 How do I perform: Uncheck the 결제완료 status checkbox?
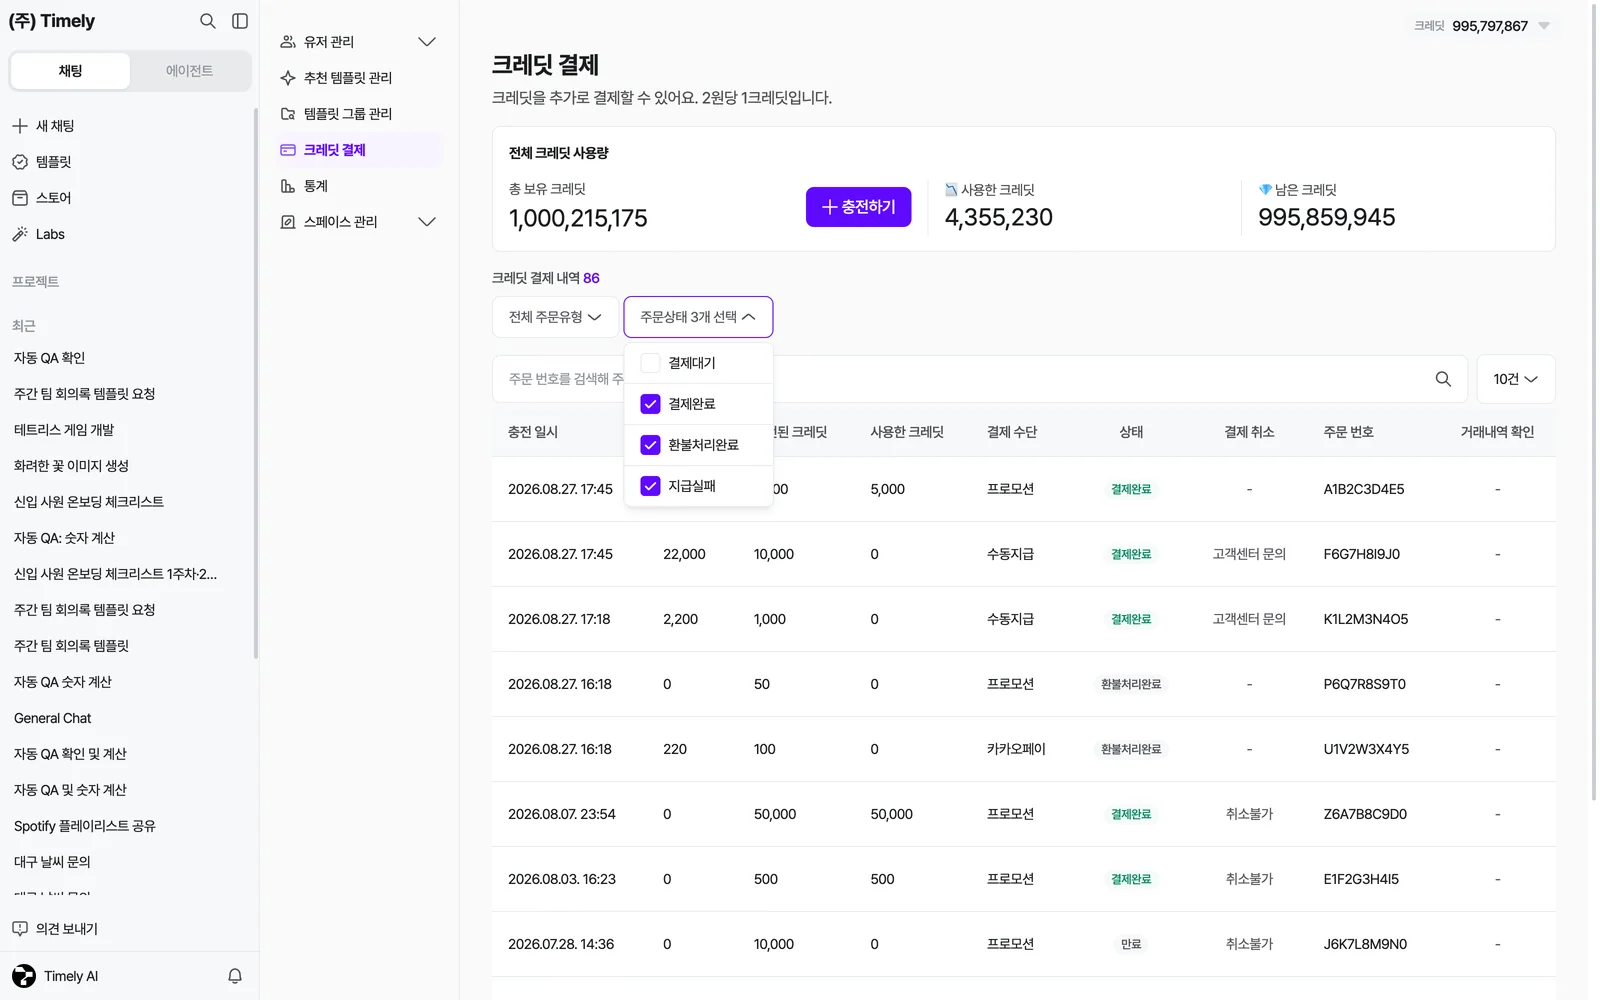650,404
